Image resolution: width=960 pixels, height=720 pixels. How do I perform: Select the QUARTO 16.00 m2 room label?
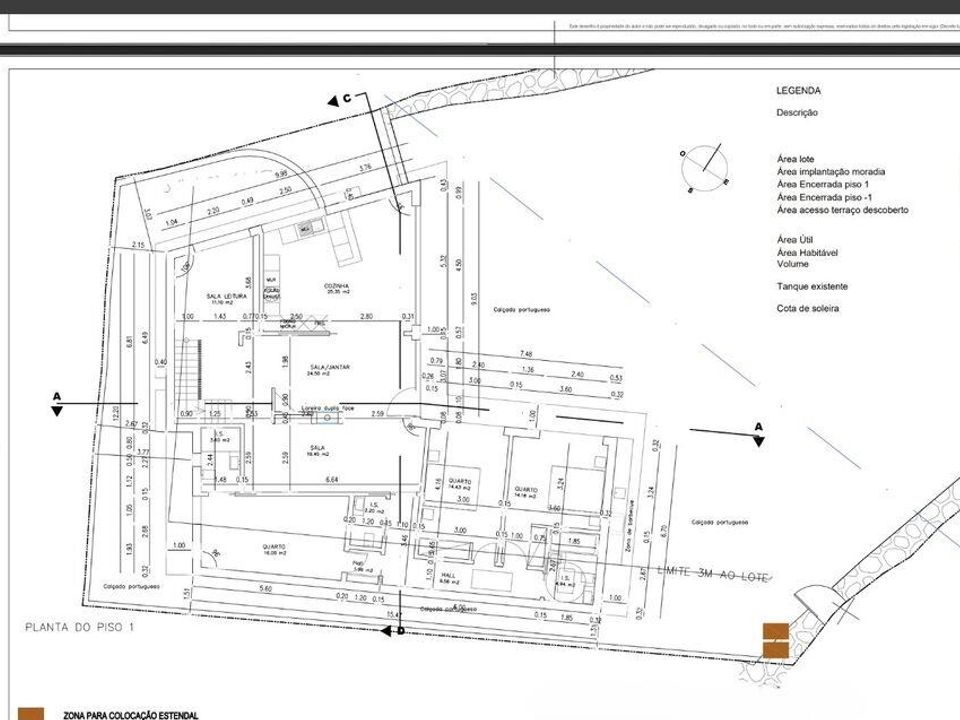click(274, 549)
